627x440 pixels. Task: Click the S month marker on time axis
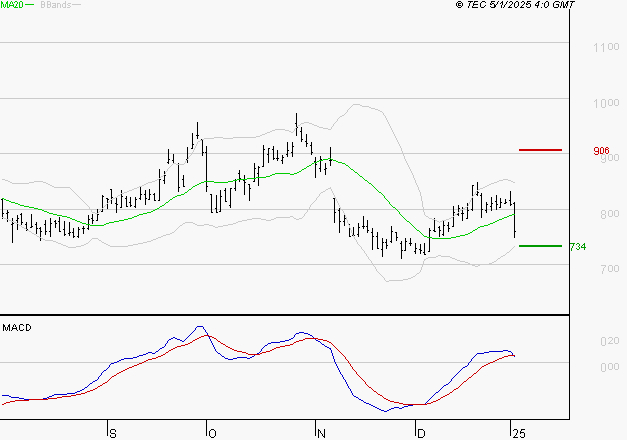(x=113, y=434)
